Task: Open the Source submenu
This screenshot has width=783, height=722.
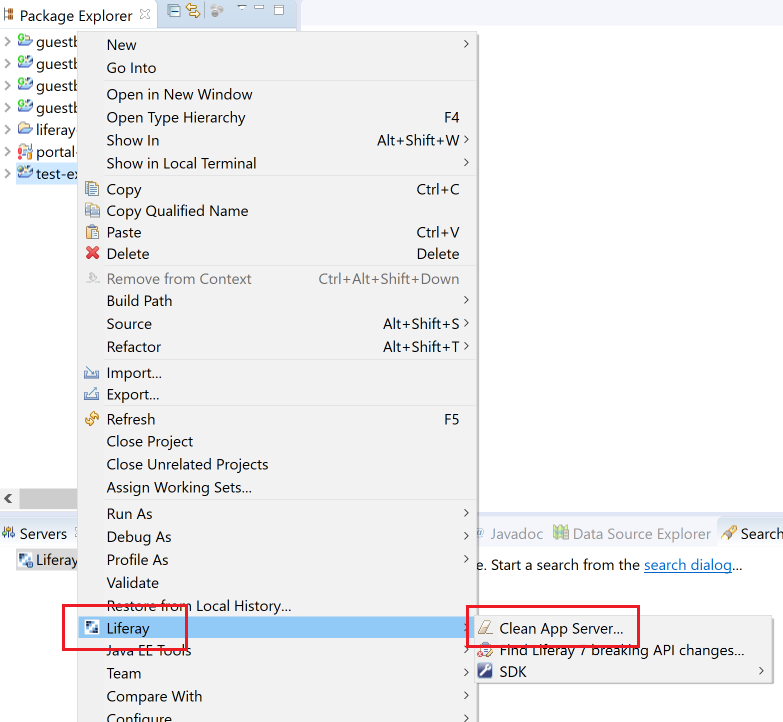Action: point(277,324)
